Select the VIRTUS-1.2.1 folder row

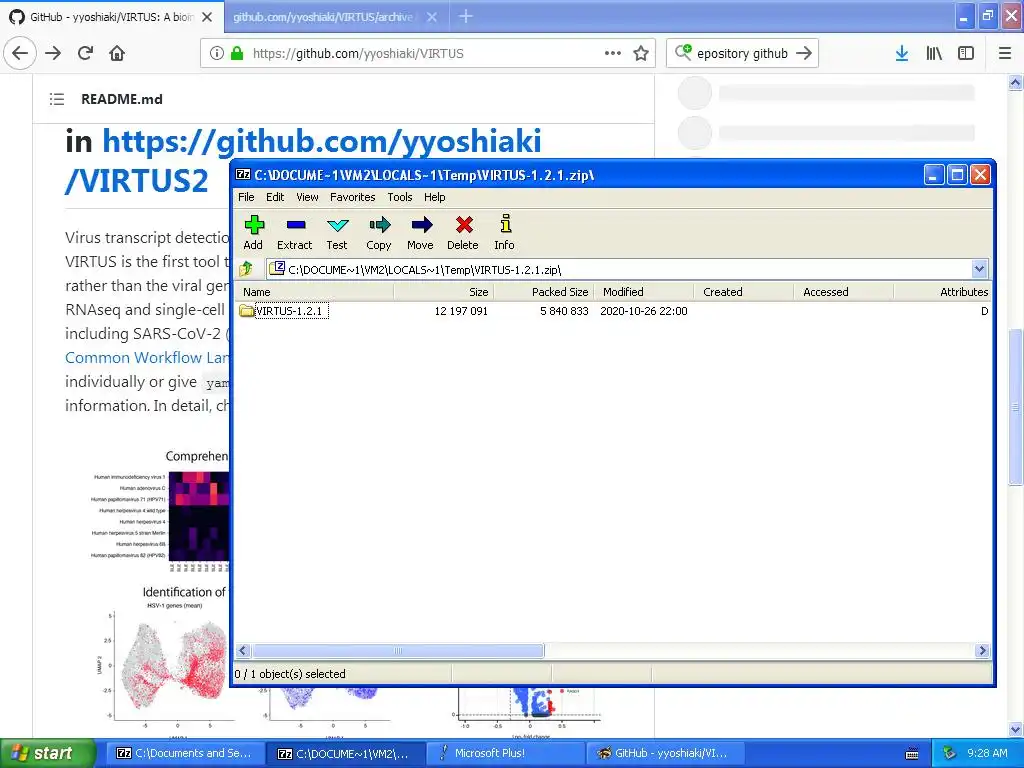point(613,312)
